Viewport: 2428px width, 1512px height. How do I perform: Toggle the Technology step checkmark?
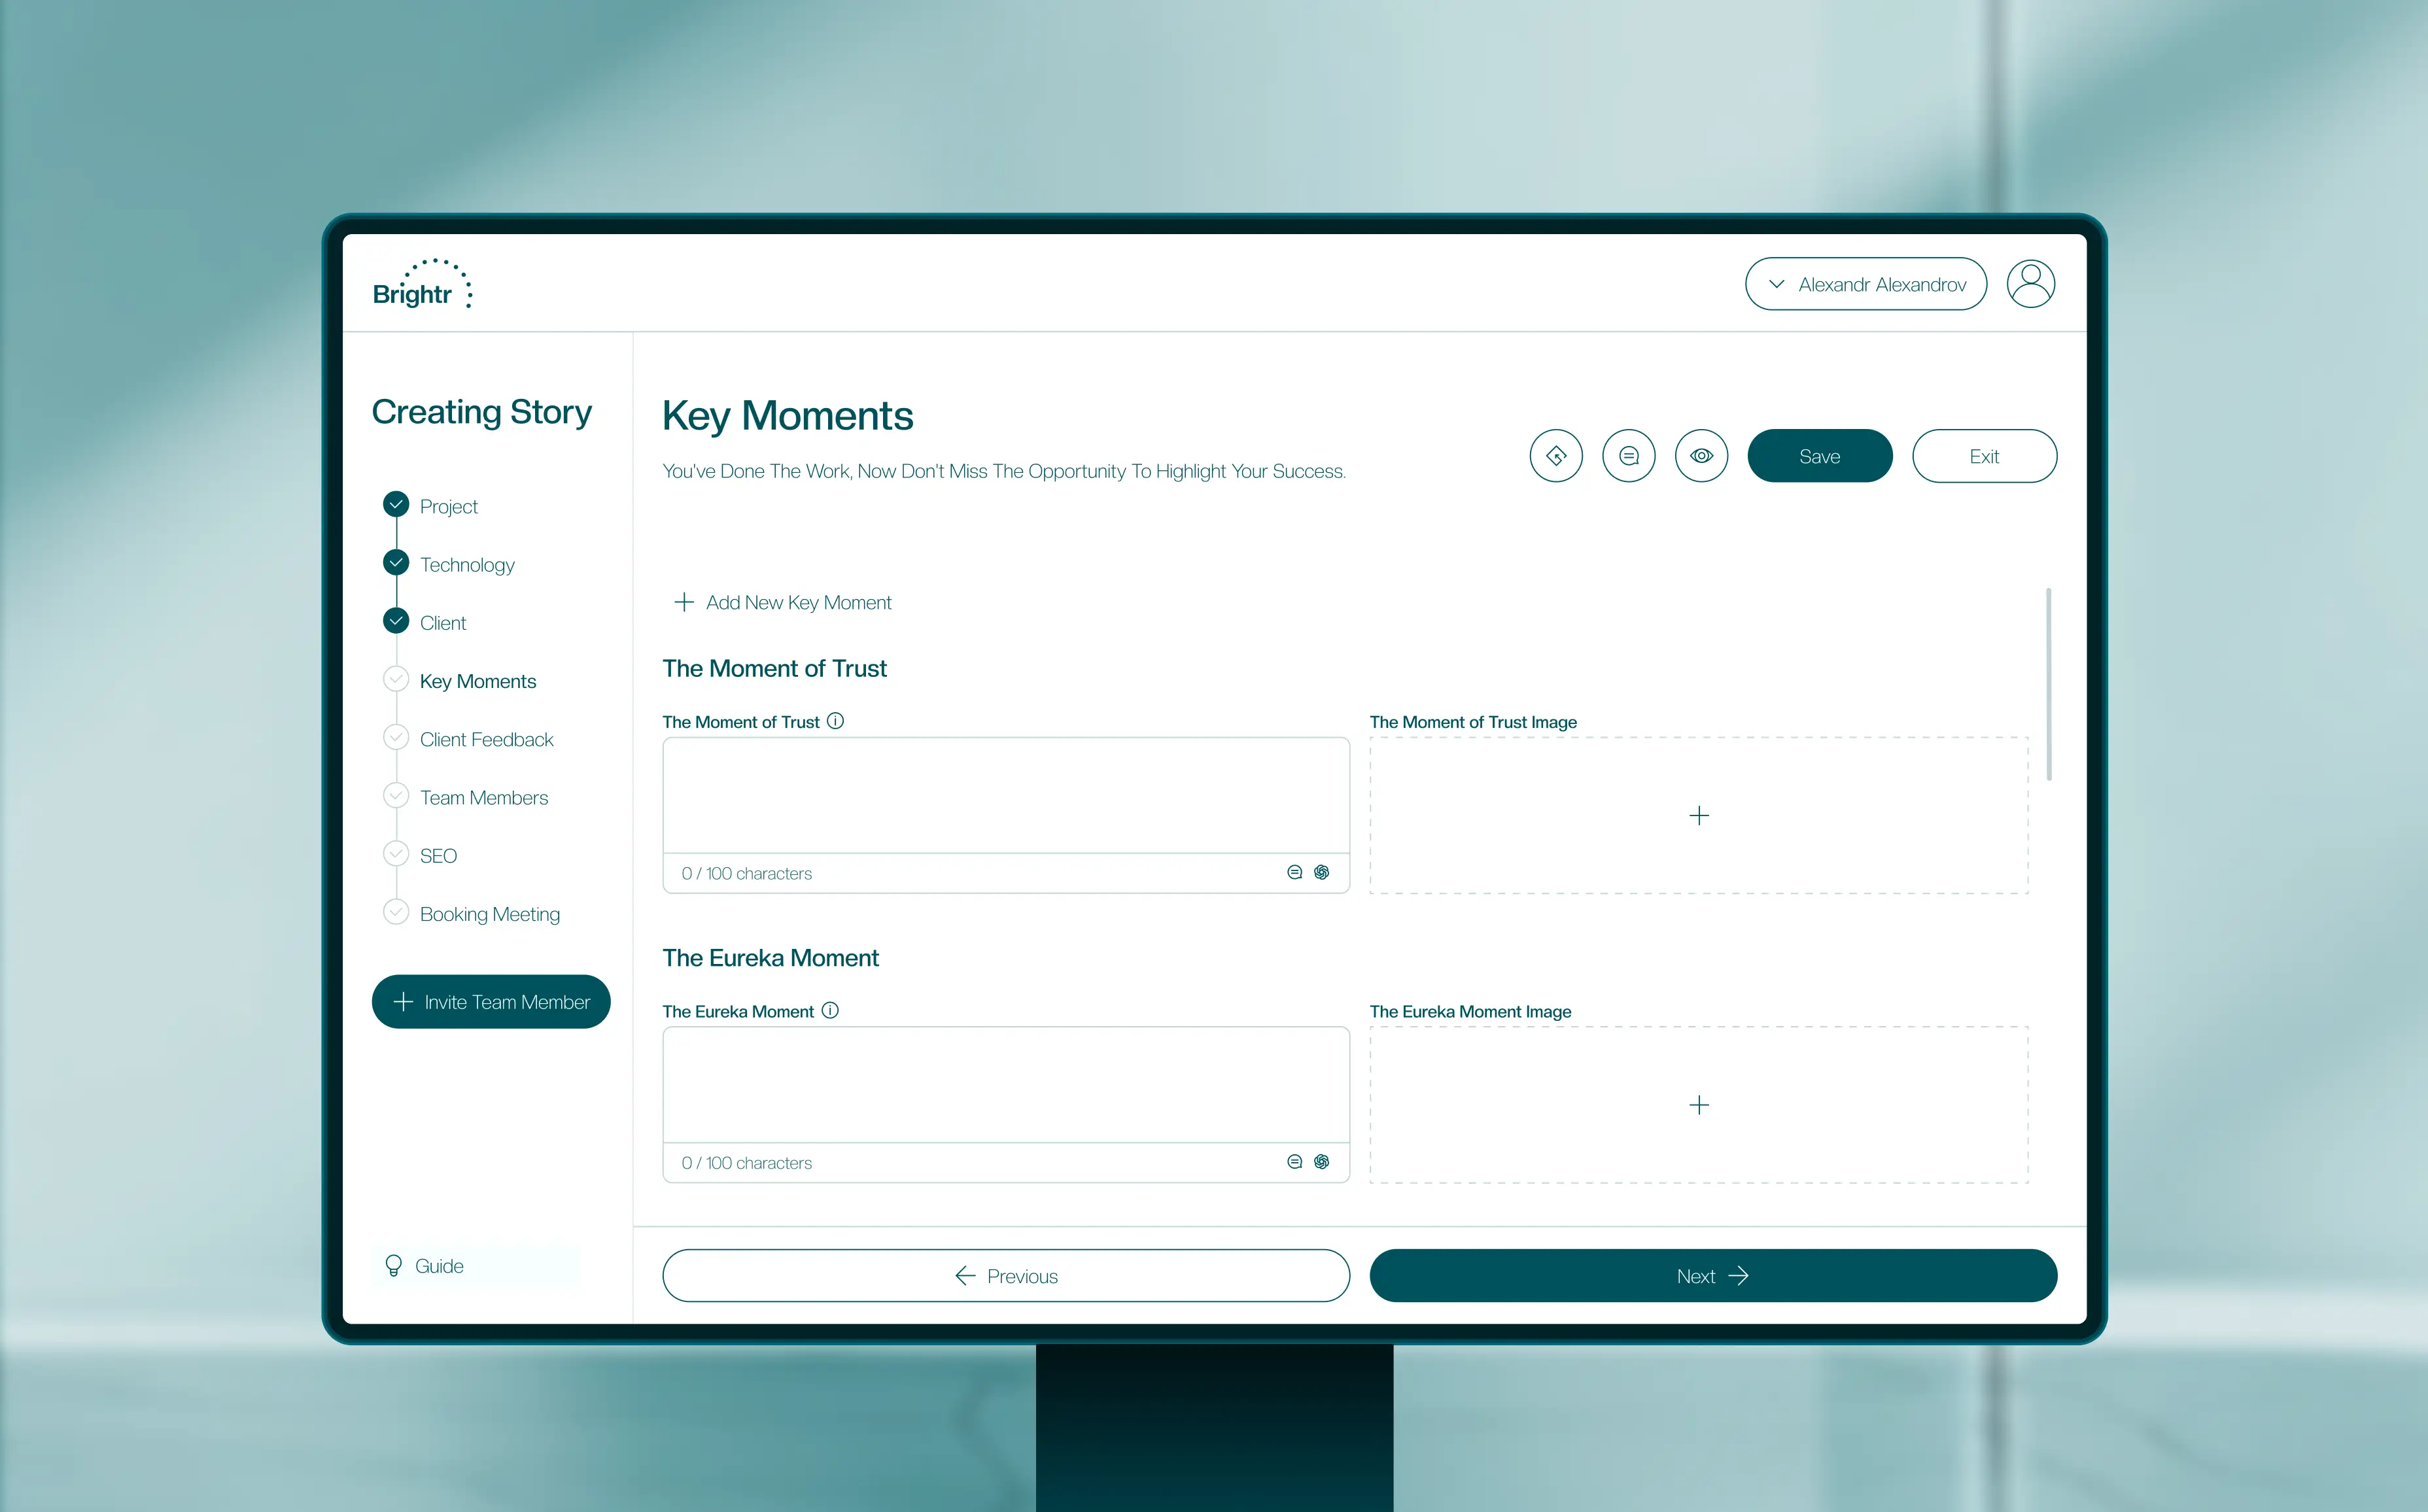click(396, 562)
